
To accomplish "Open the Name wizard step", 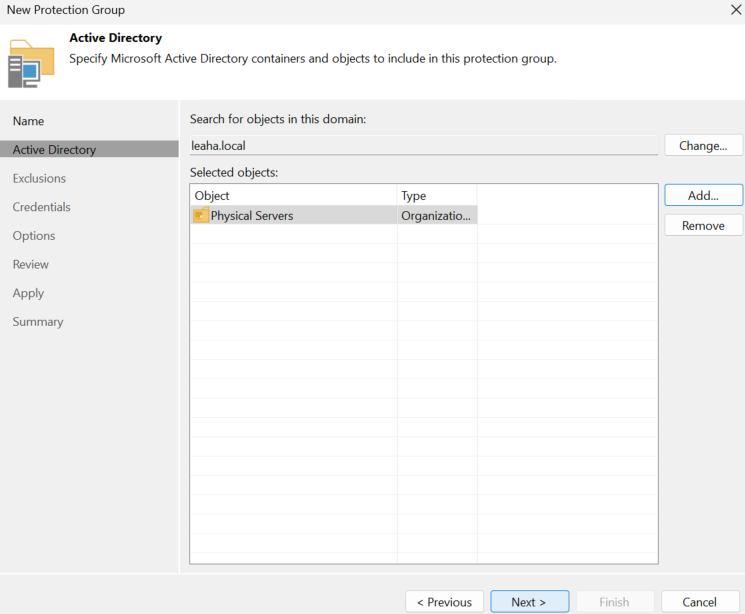I will tap(29, 121).
